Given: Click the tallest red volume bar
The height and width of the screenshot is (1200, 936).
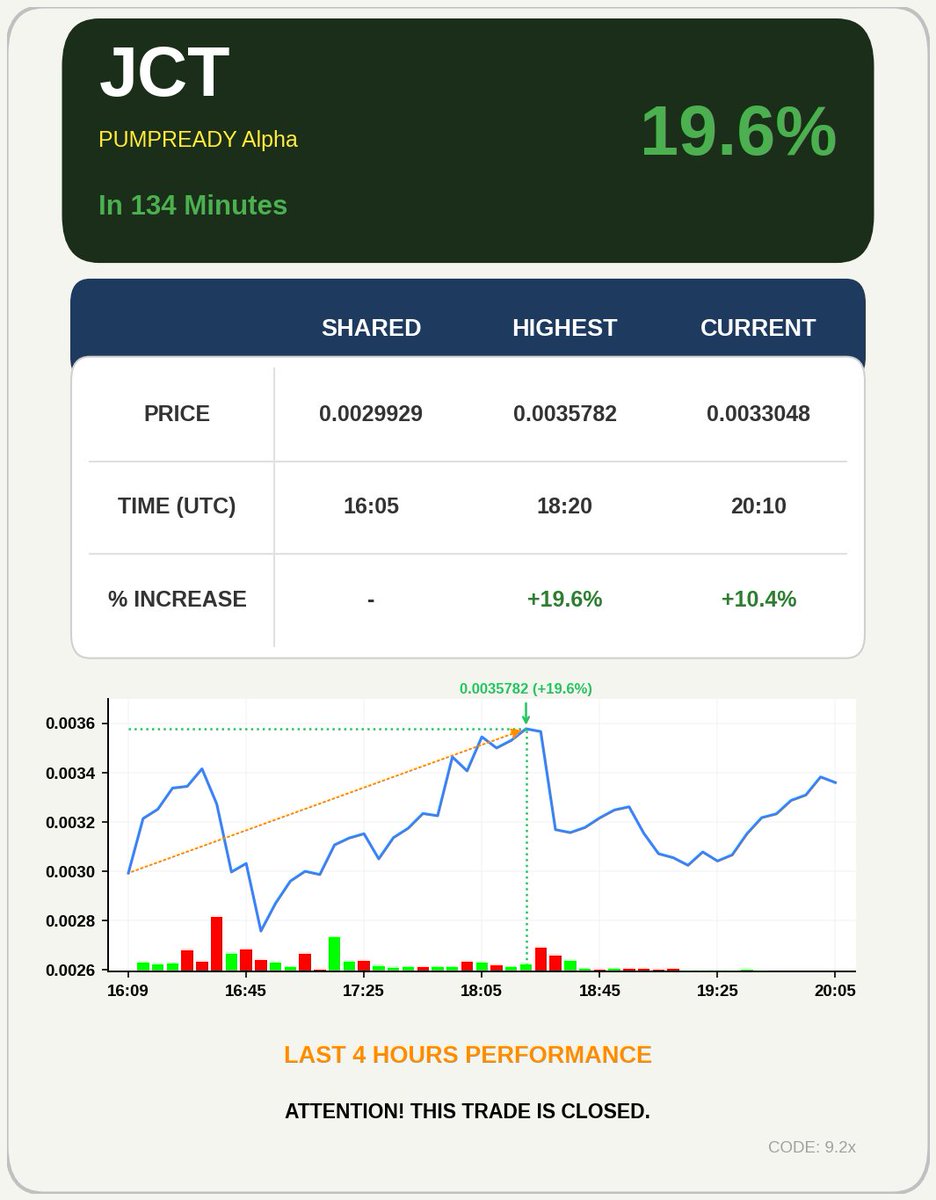Looking at the screenshot, I should [216, 943].
